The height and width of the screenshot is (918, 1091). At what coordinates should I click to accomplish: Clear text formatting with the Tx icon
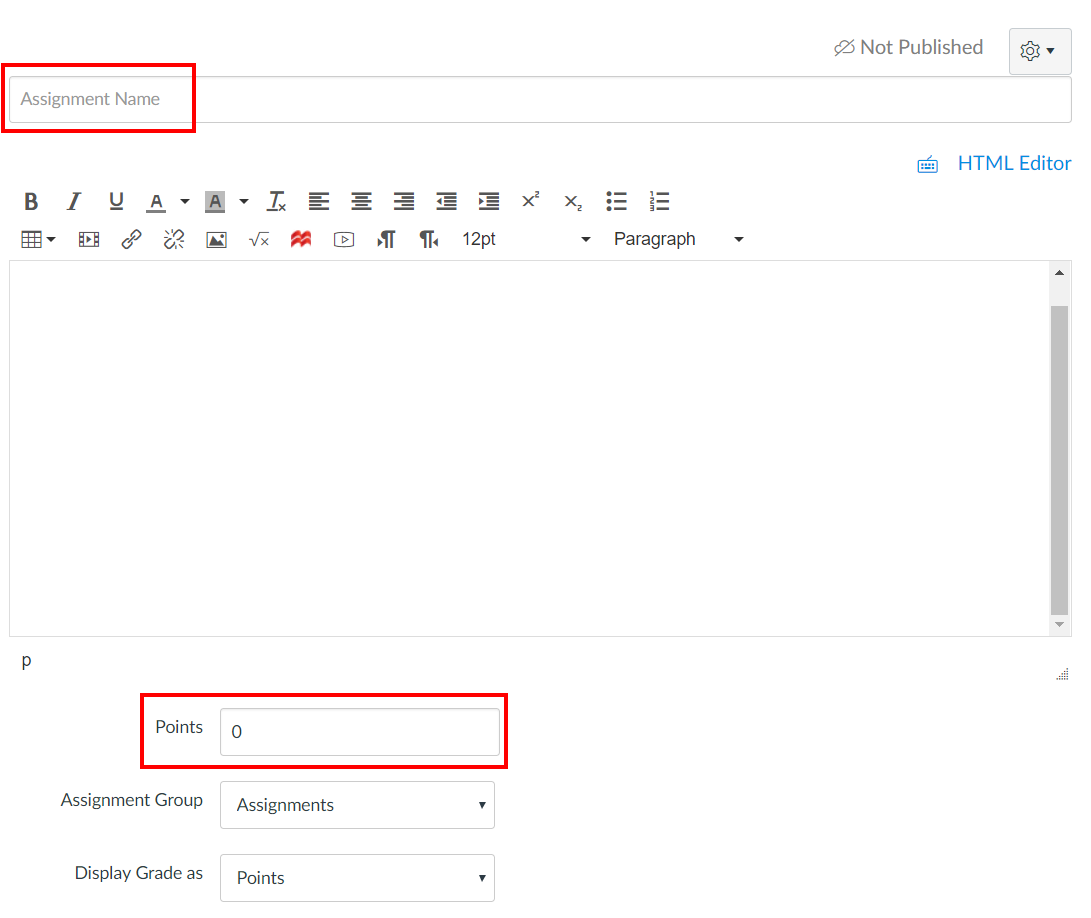tap(276, 201)
